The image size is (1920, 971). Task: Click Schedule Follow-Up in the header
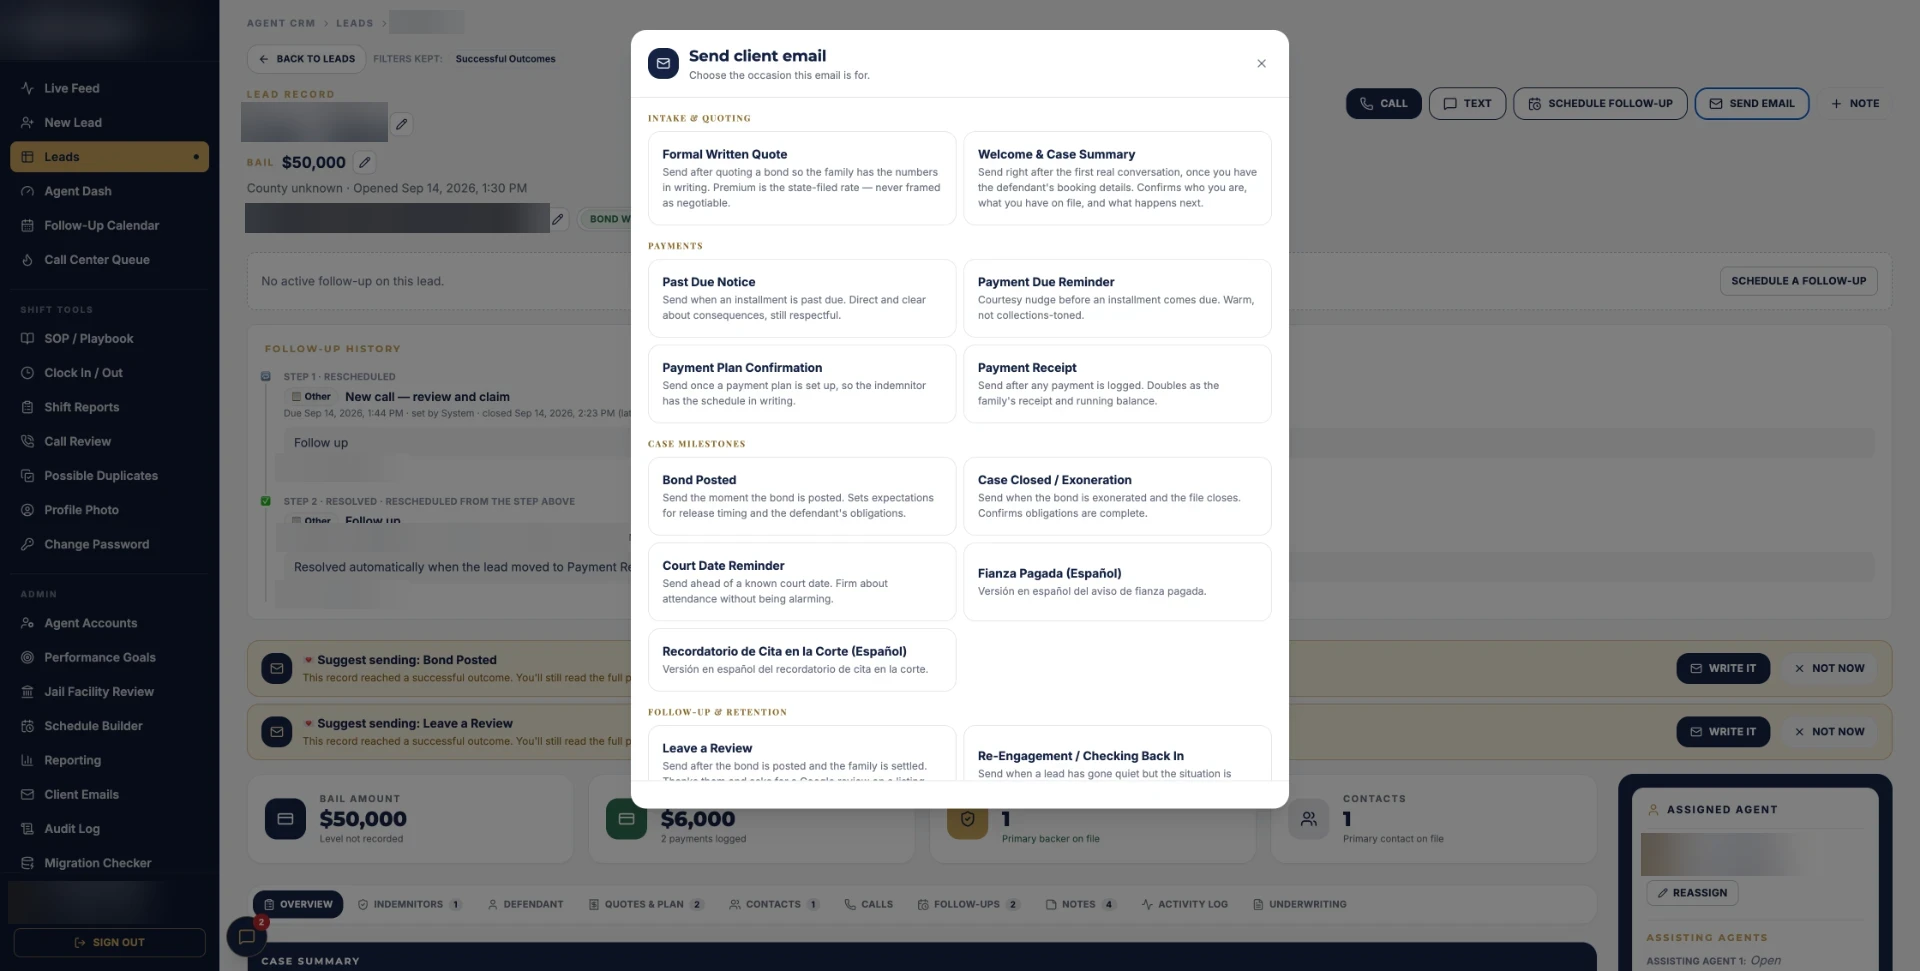coord(1600,103)
